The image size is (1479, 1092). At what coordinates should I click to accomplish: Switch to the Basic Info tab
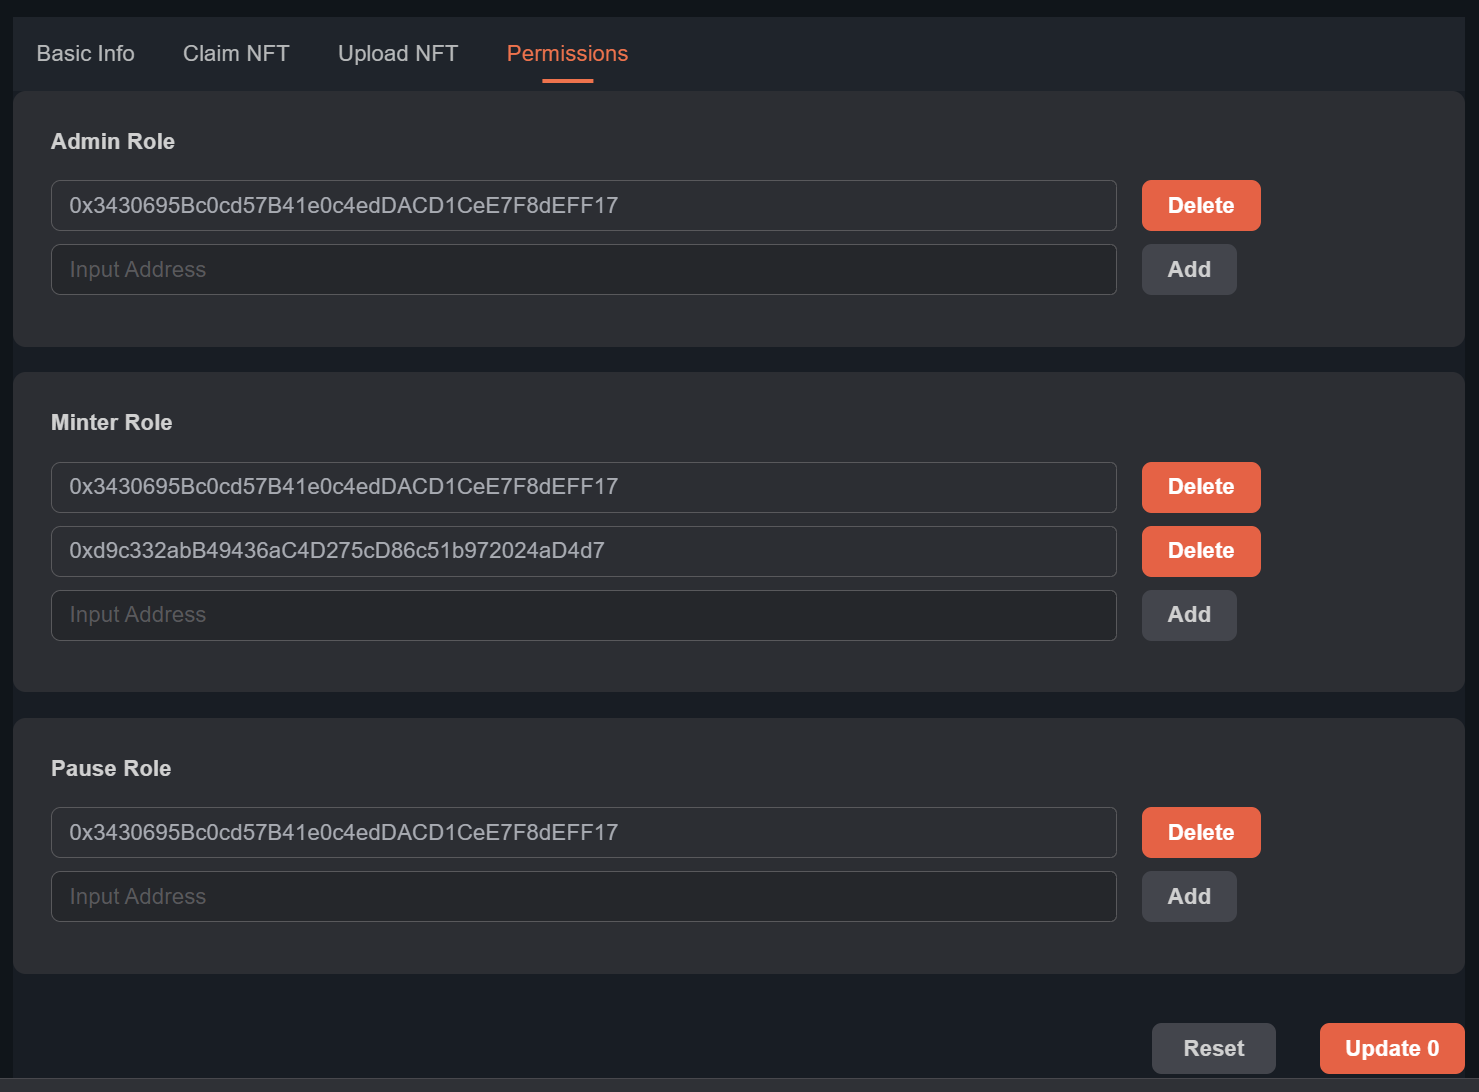85,54
